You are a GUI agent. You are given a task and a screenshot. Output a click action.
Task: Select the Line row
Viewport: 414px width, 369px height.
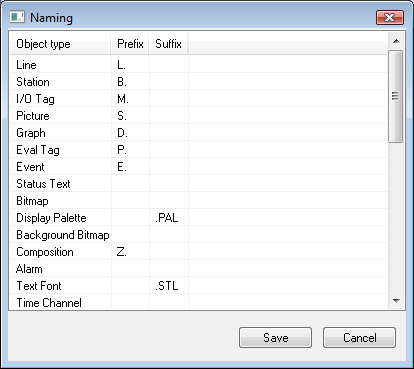click(199, 64)
